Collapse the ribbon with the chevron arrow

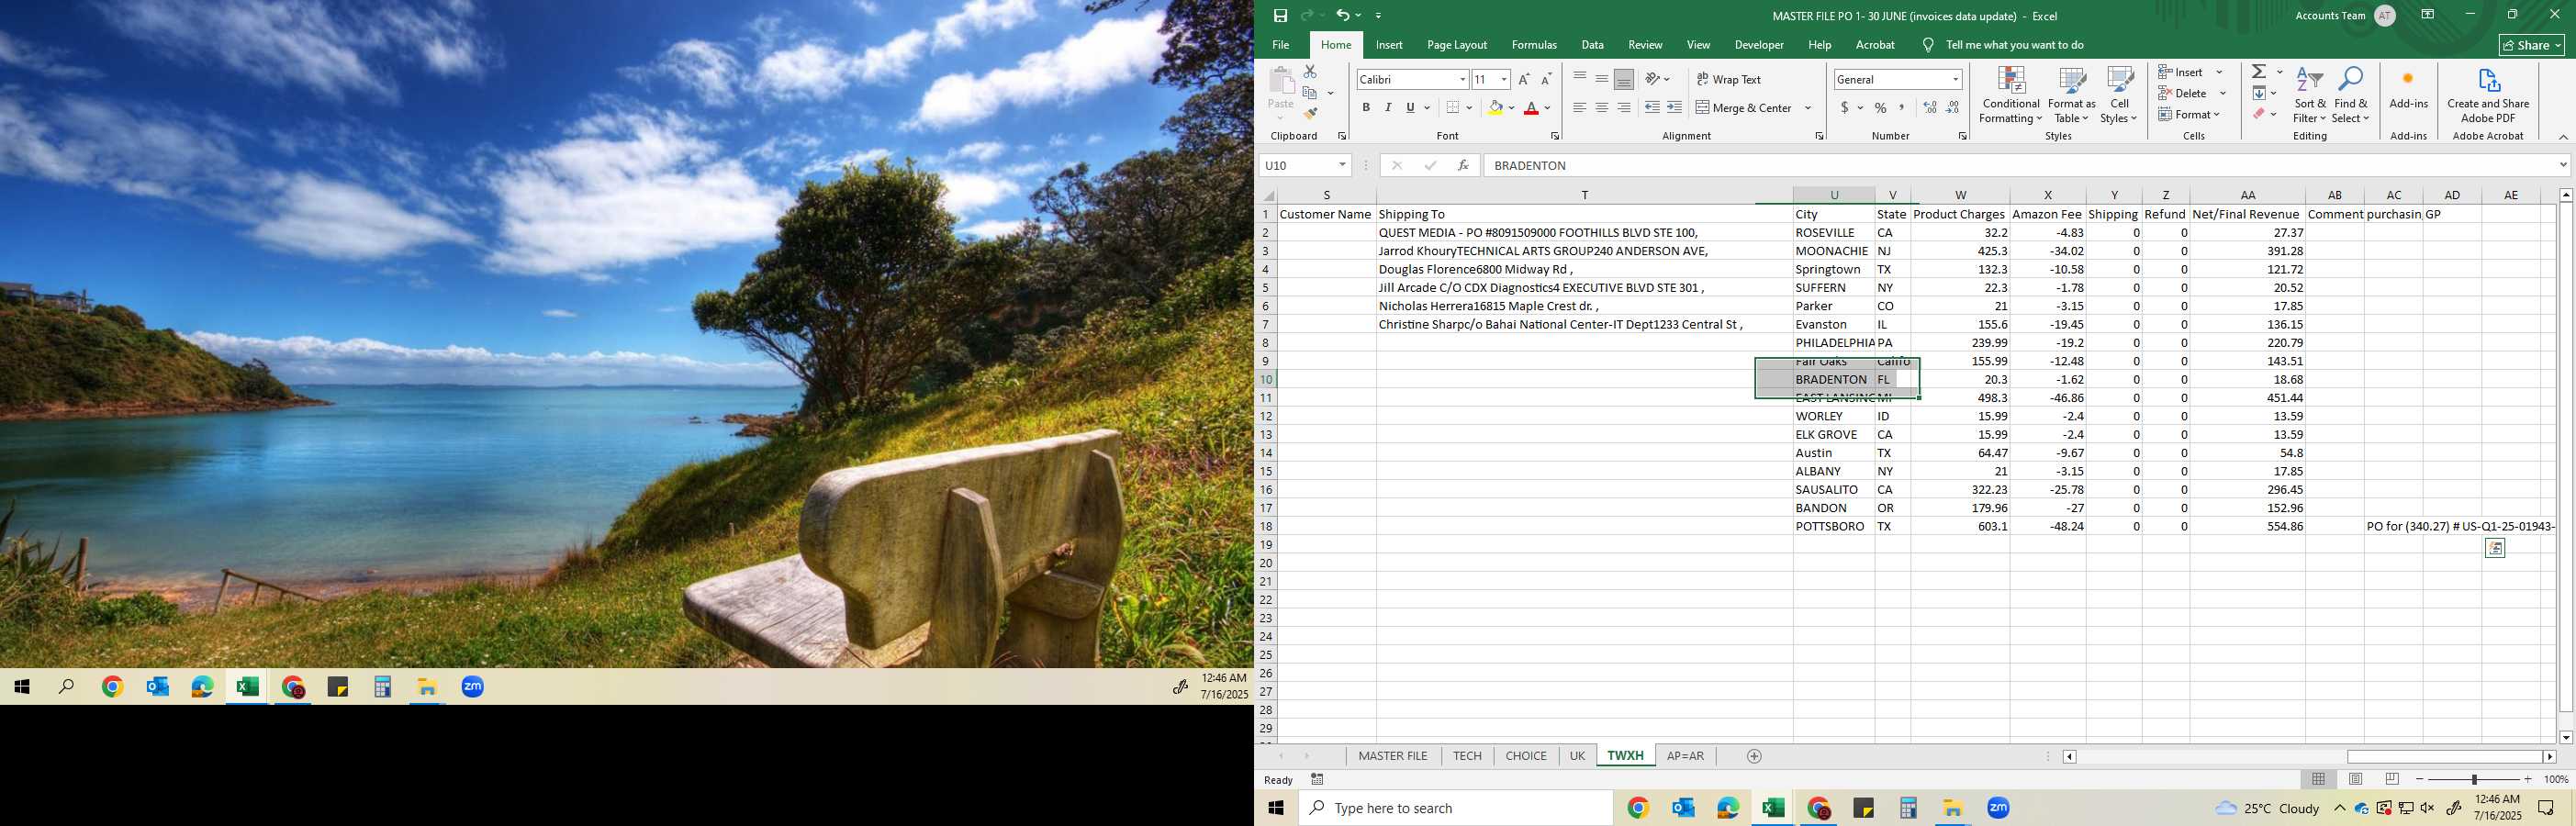click(x=2562, y=136)
